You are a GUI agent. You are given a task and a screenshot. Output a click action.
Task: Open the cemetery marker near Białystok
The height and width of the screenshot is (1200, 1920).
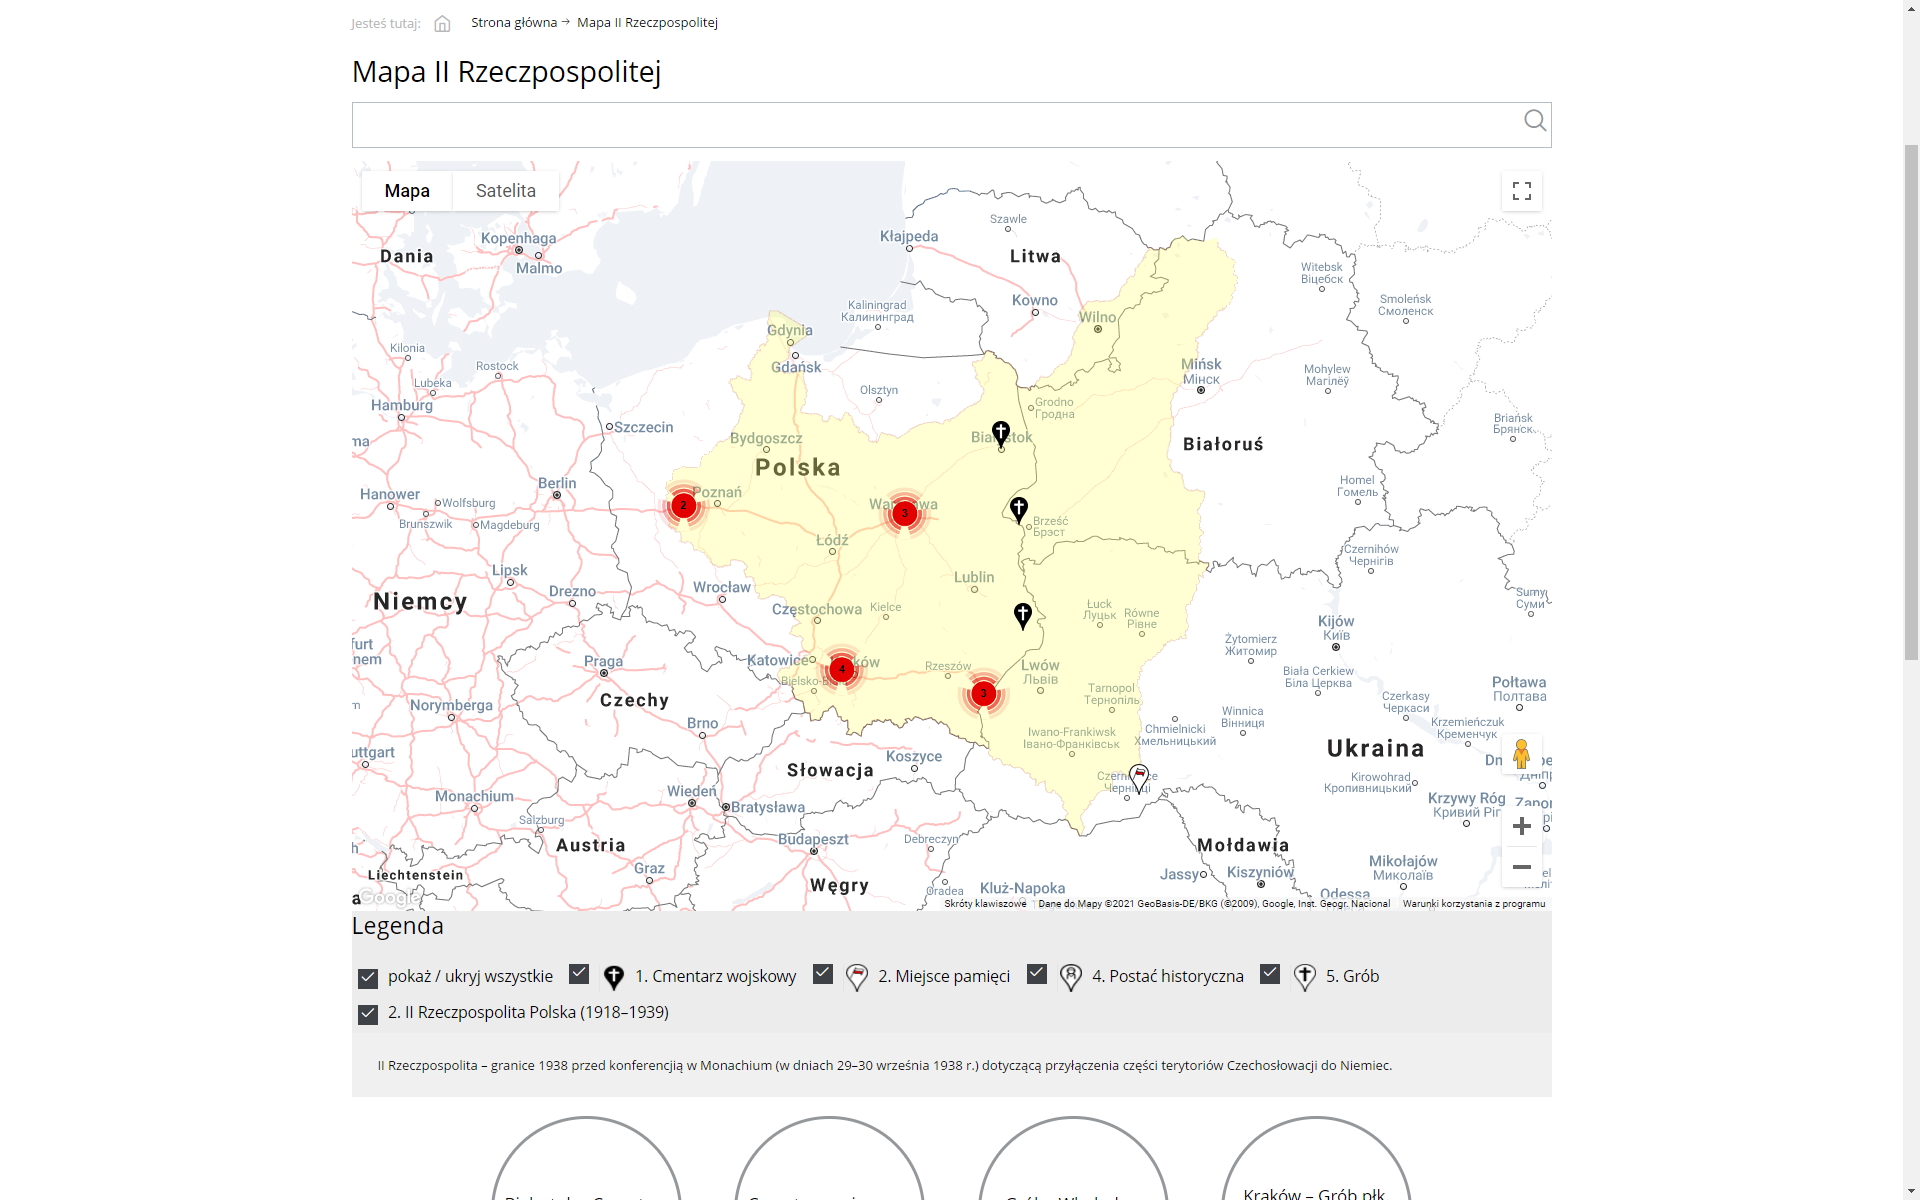[x=1000, y=433]
